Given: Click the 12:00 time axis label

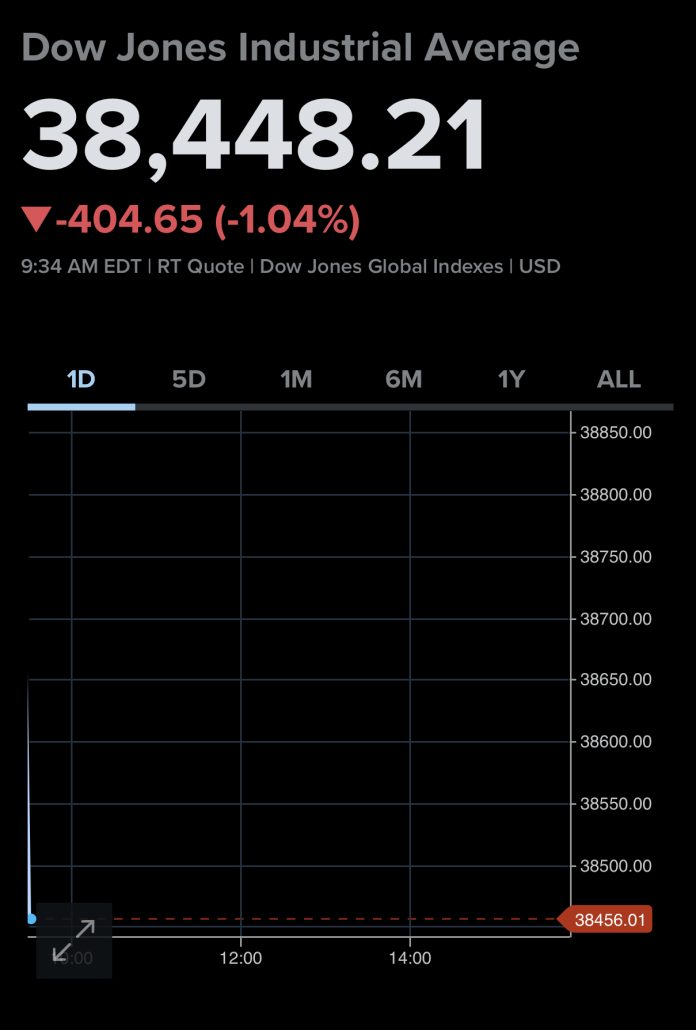Looking at the screenshot, I should (241, 957).
